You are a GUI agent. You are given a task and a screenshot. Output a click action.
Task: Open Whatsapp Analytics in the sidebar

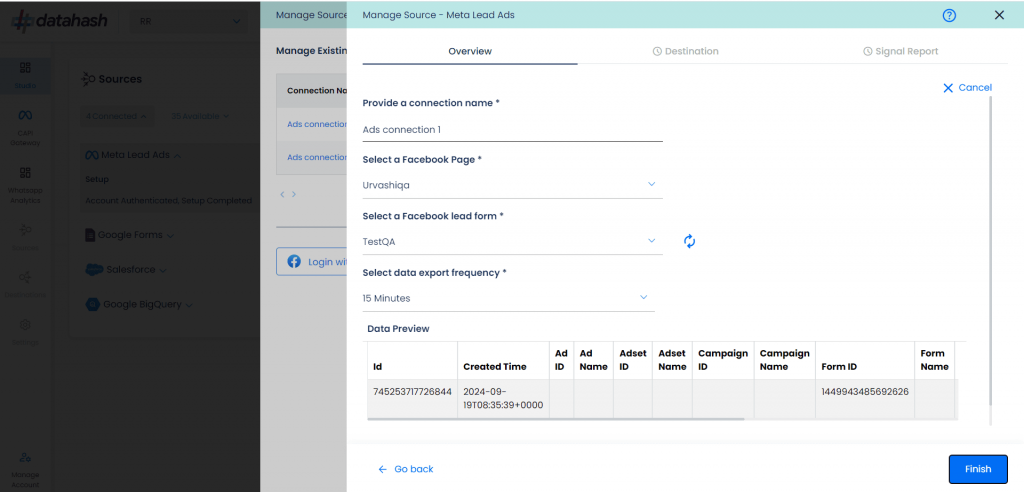coord(25,185)
